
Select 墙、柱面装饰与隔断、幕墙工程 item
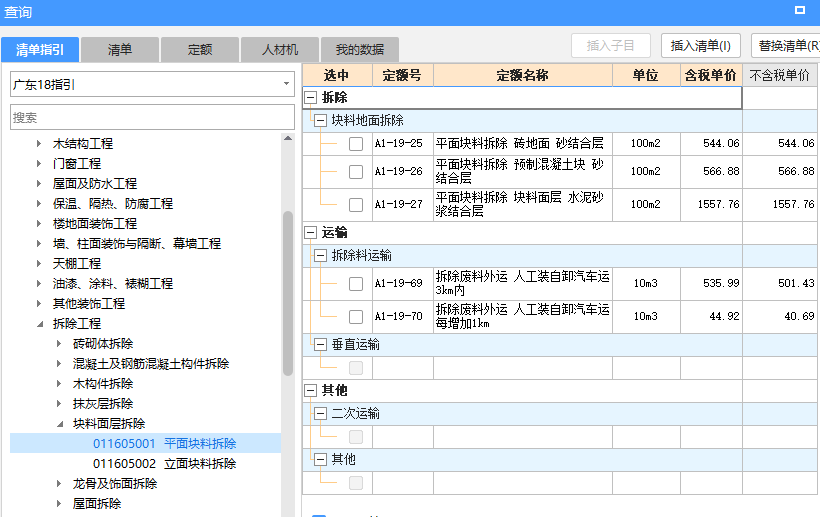[x=136, y=244]
